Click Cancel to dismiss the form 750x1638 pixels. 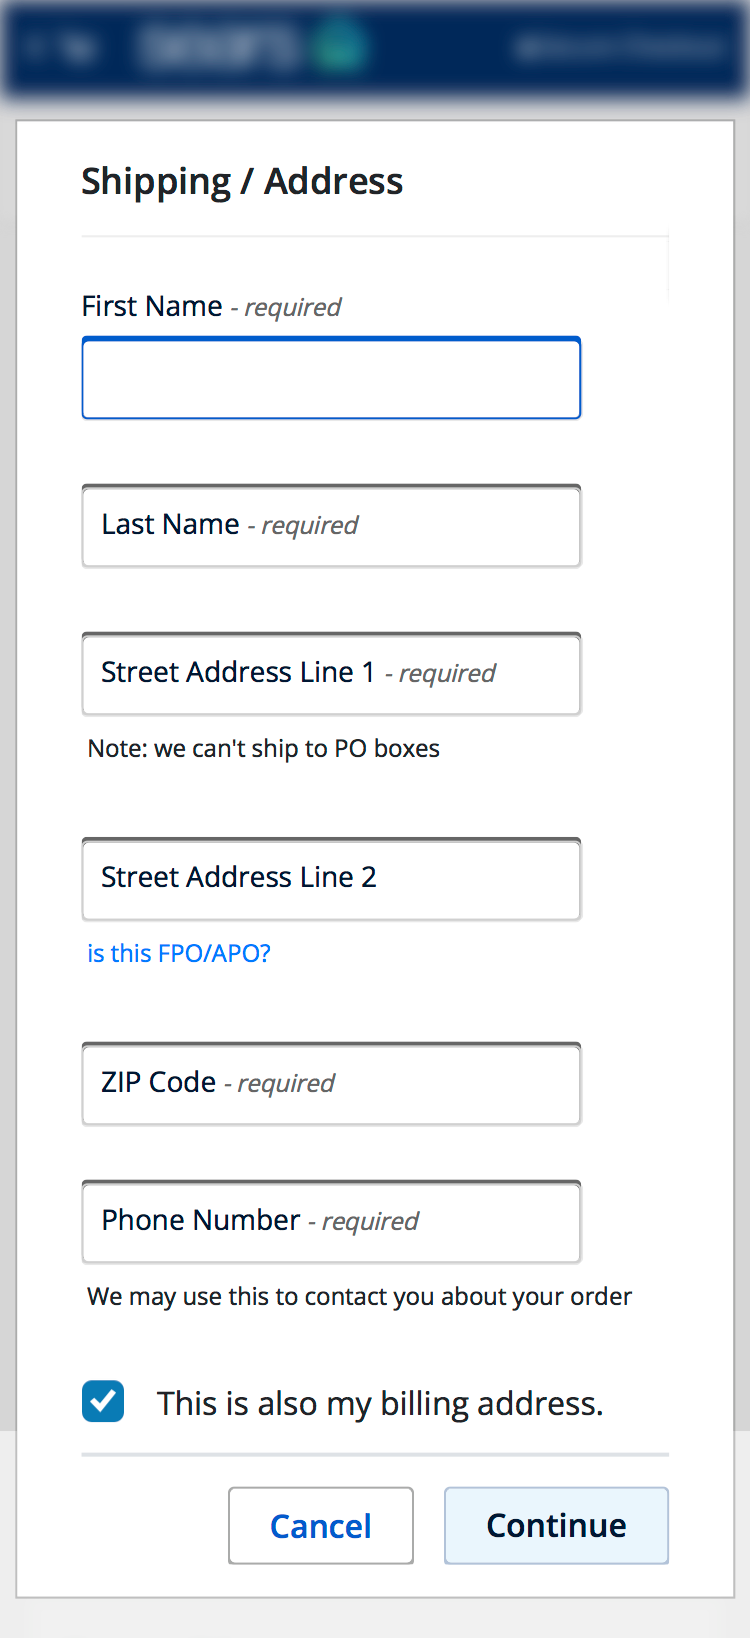point(320,1525)
